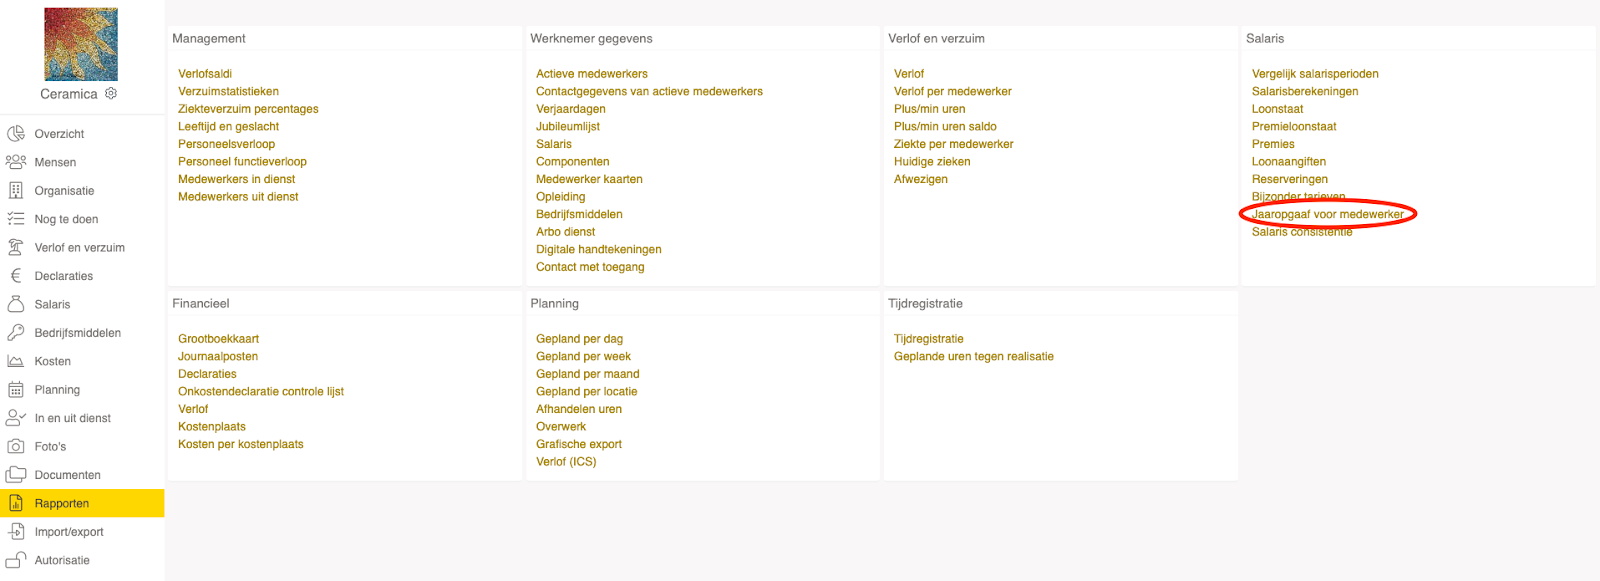Click the Planning calendar icon
The height and width of the screenshot is (581, 1600).
[x=16, y=390]
